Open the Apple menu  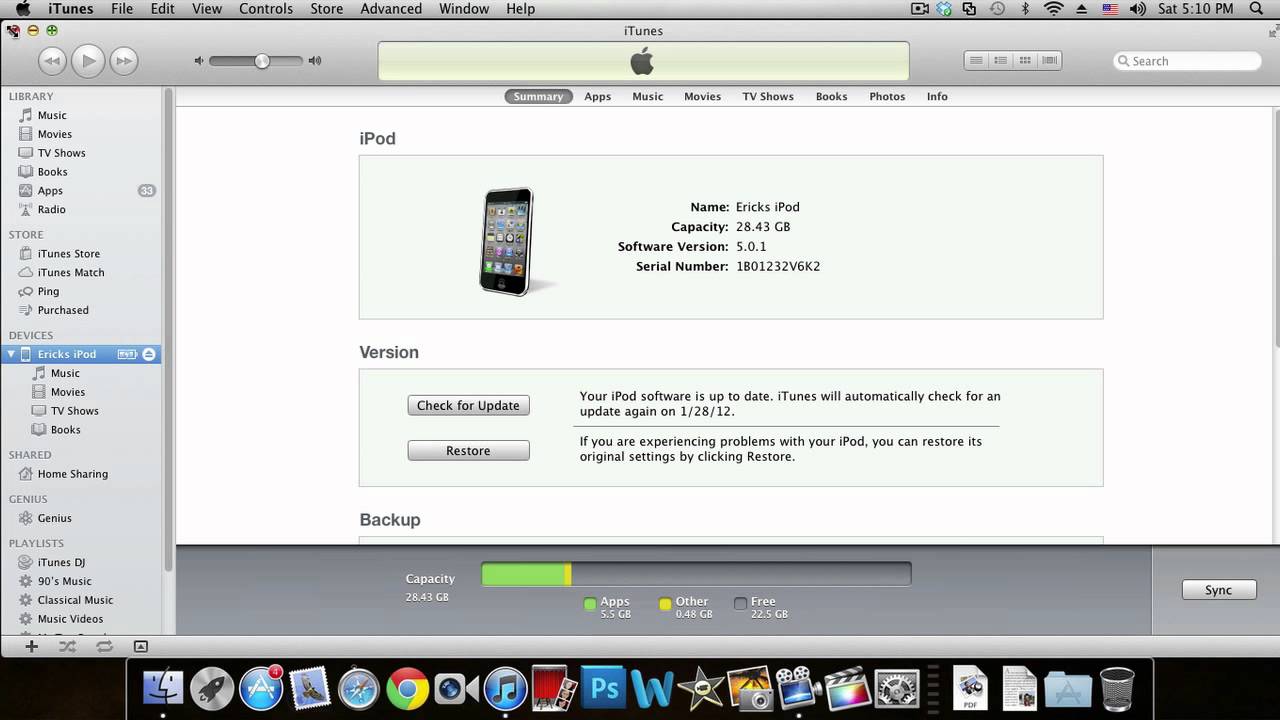pos(22,9)
